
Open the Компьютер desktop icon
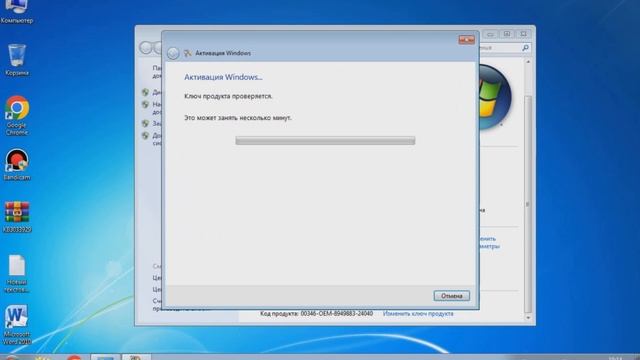pyautogui.click(x=17, y=12)
